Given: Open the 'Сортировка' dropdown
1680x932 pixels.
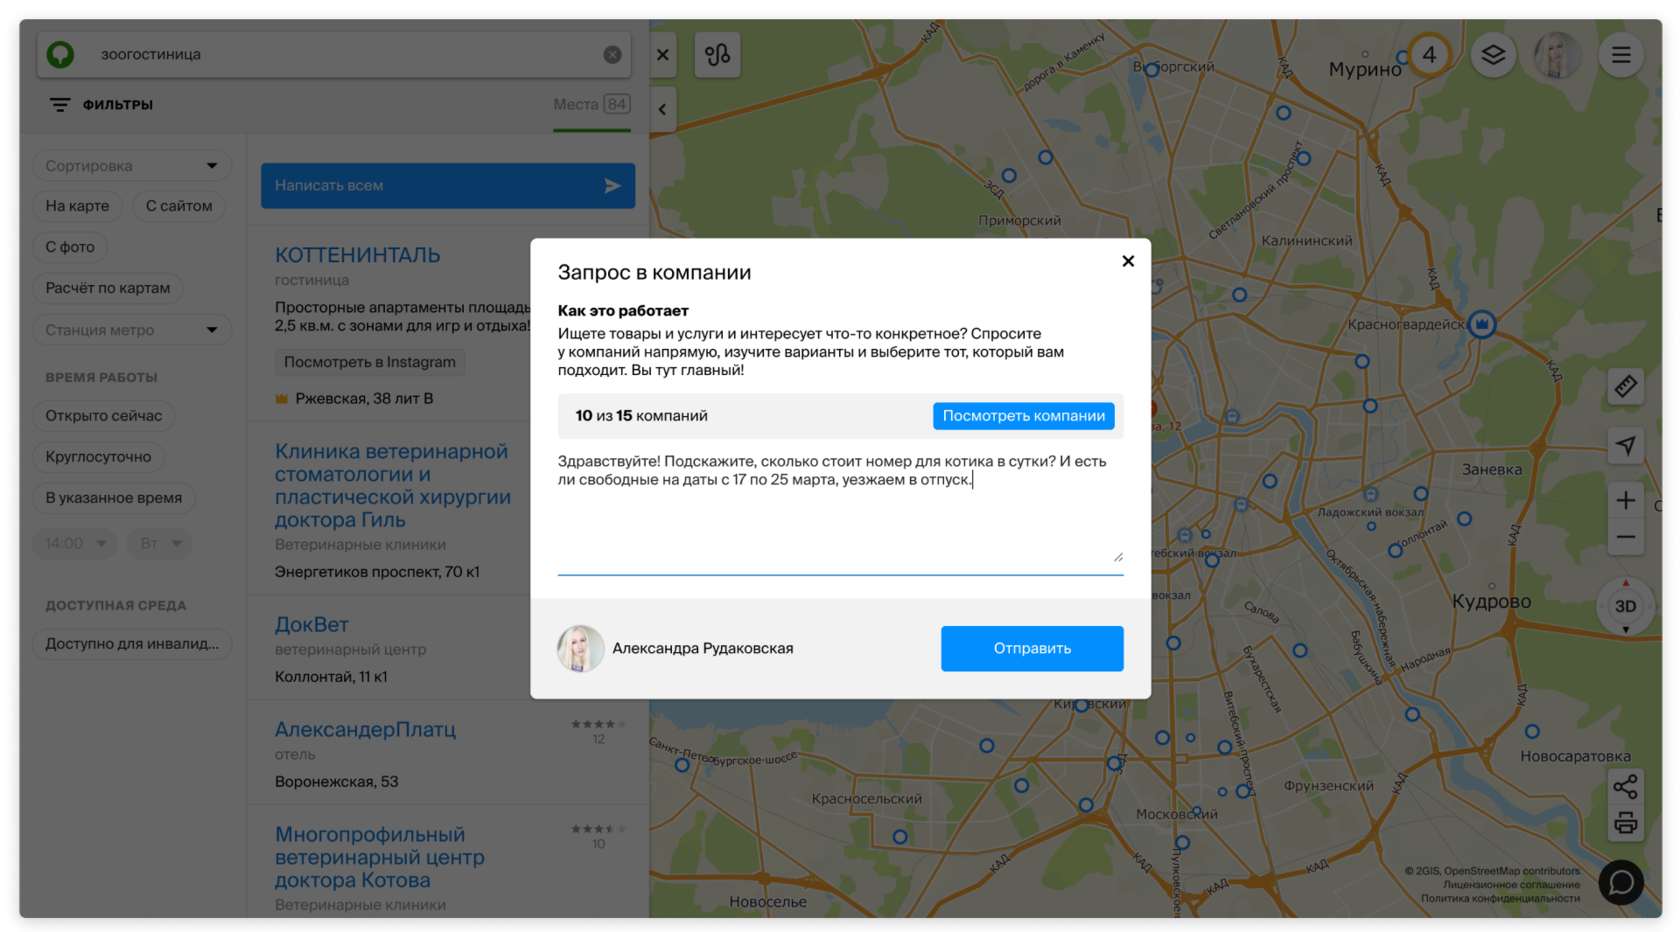Looking at the screenshot, I should click(x=132, y=166).
